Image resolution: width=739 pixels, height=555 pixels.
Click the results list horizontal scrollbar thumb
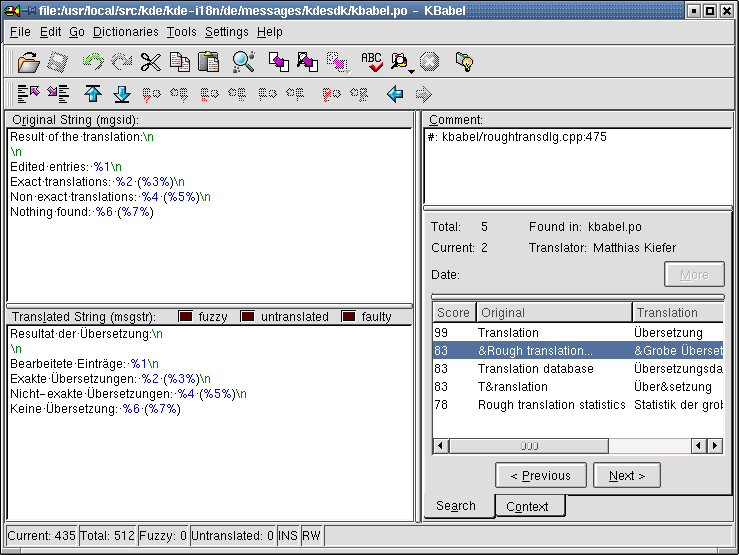(529, 446)
